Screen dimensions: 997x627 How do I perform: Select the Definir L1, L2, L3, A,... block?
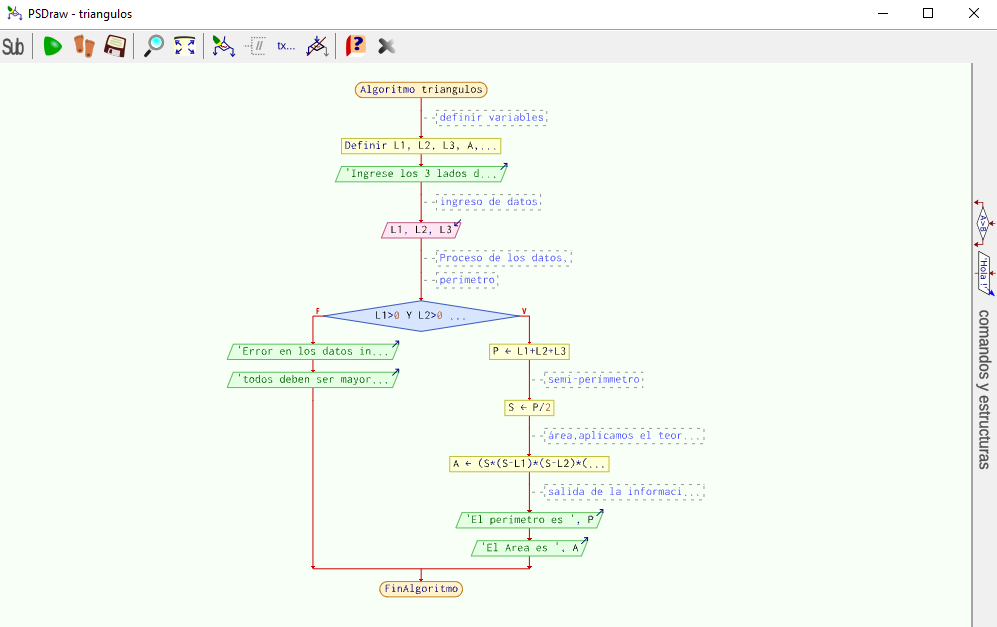pos(421,146)
